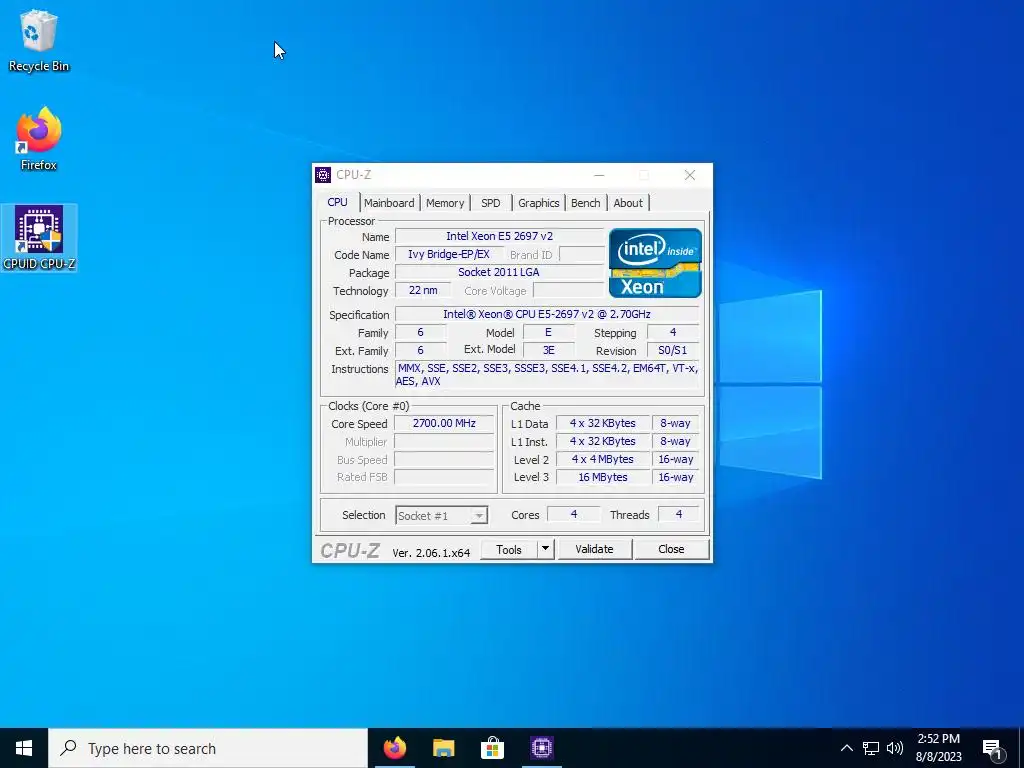The image size is (1024, 768).
Task: Click the taskbar clock and date
Action: 938,748
